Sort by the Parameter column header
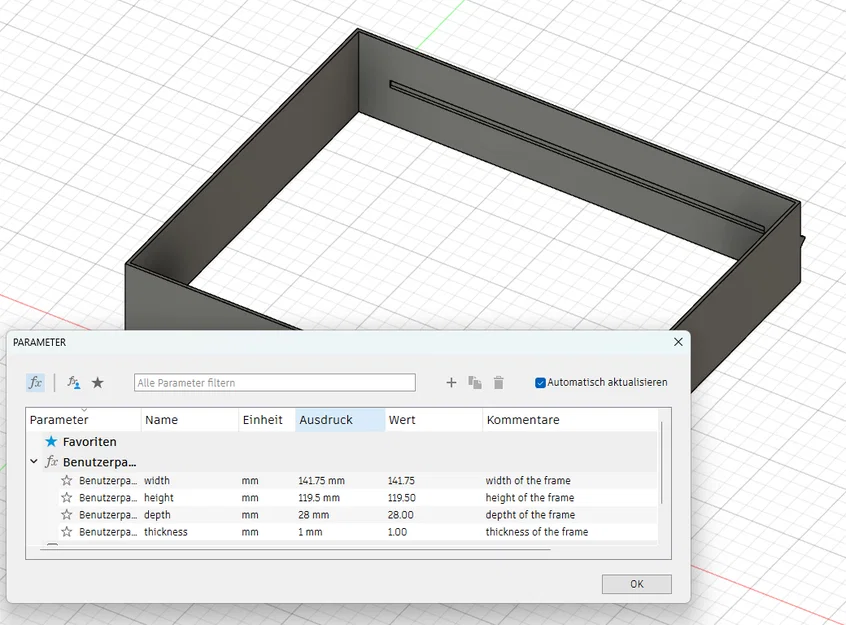 point(84,420)
